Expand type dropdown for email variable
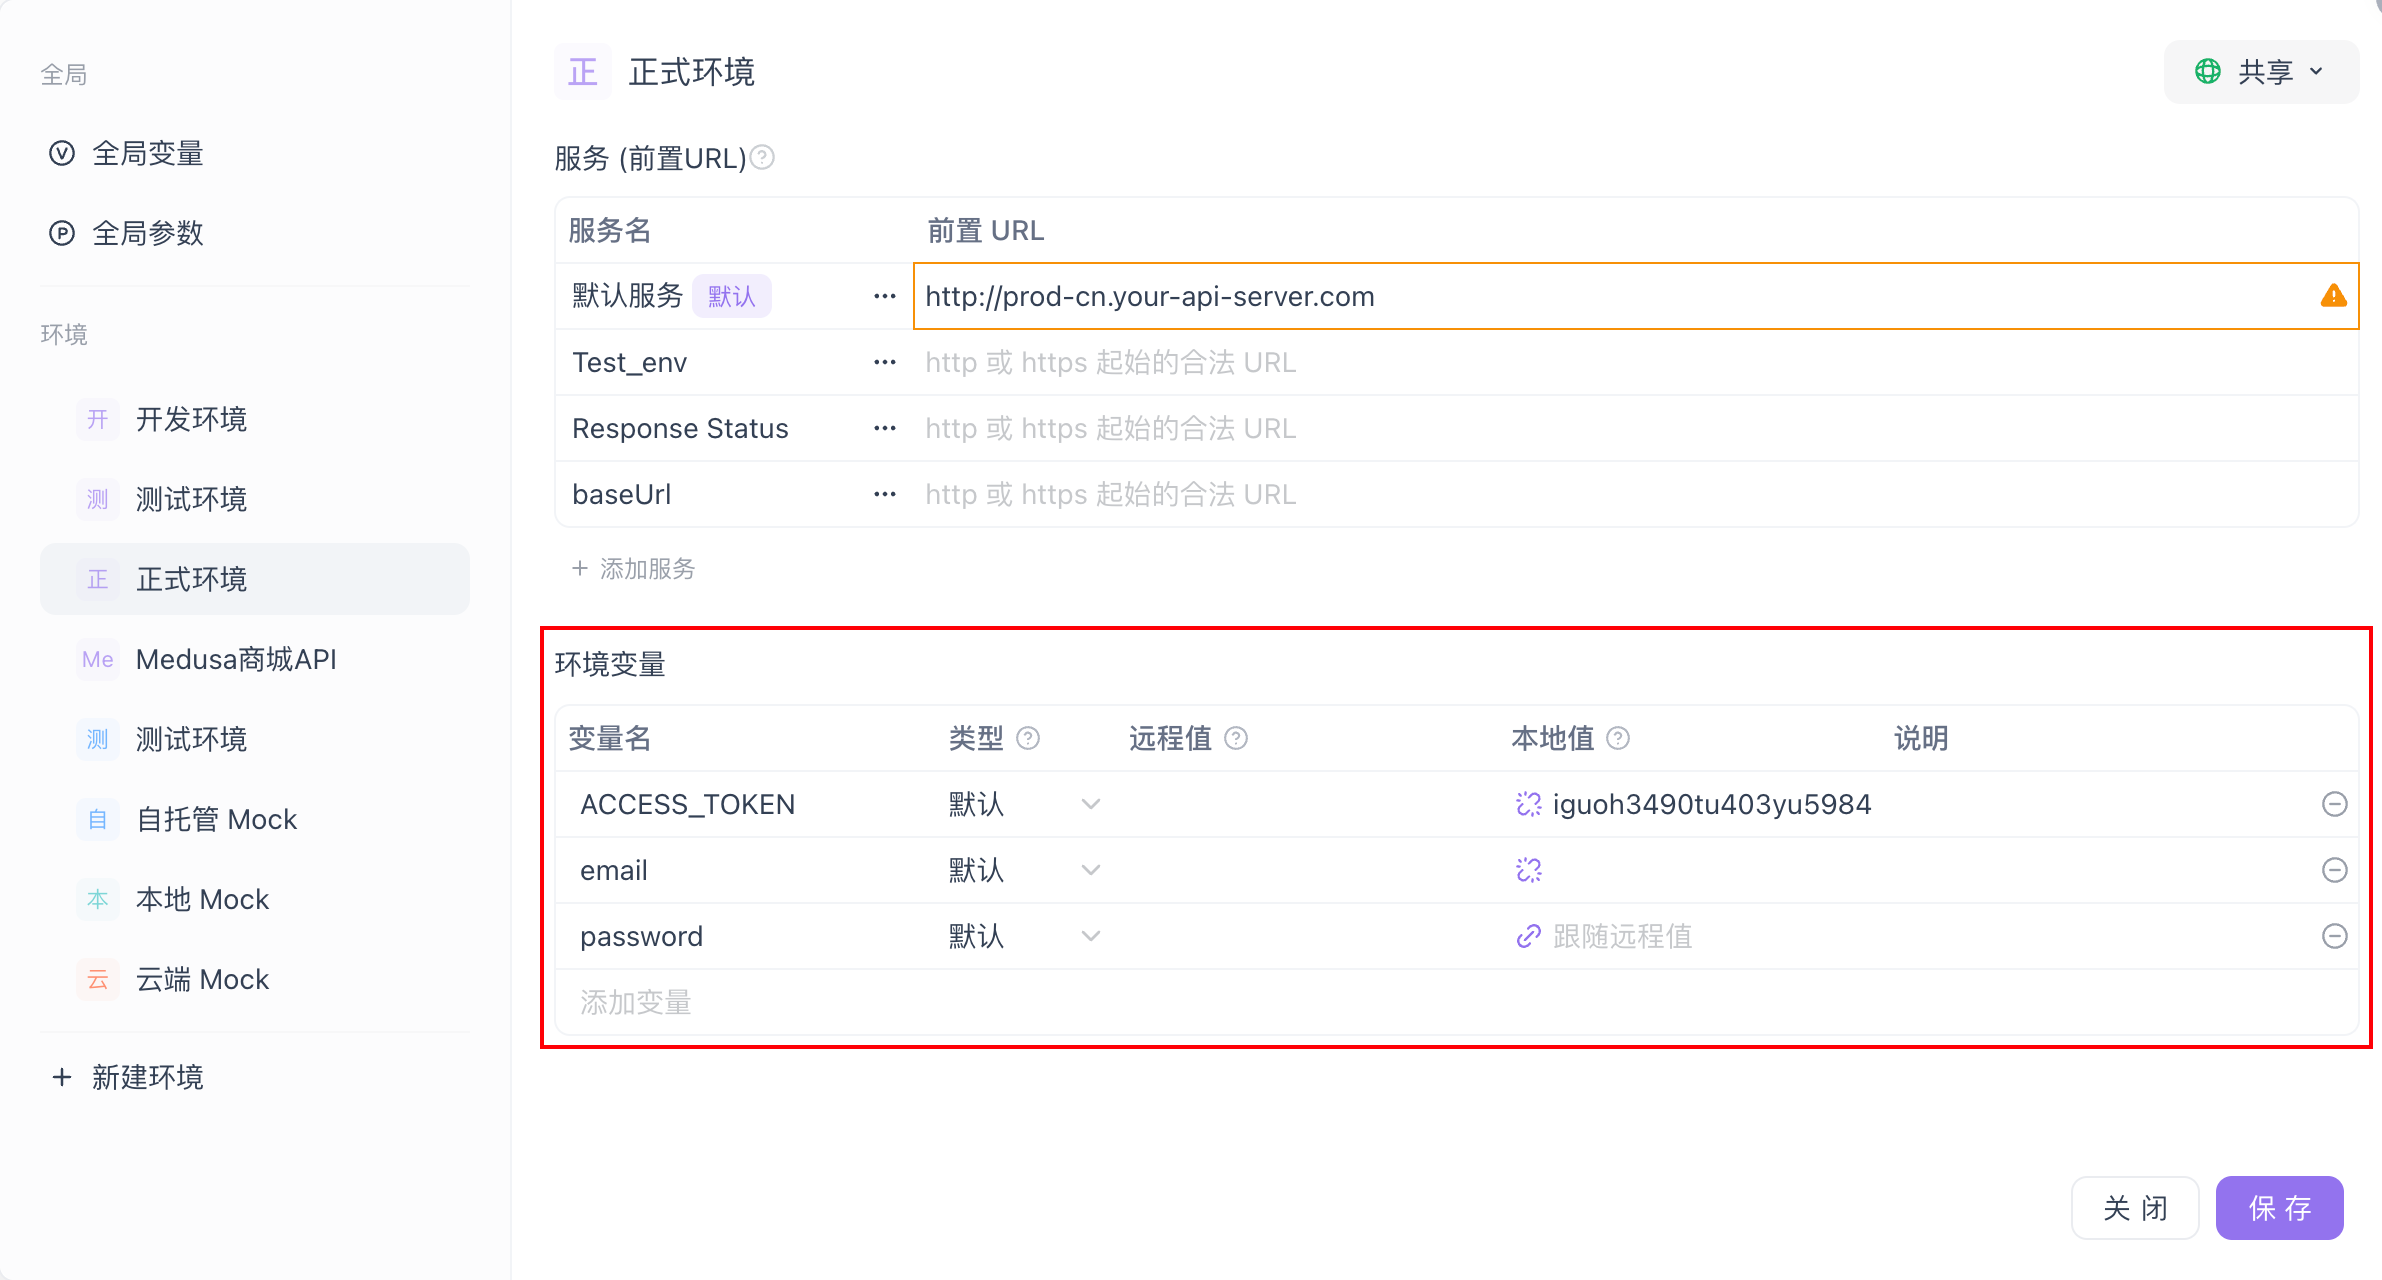The height and width of the screenshot is (1280, 2382). pyautogui.click(x=1090, y=870)
